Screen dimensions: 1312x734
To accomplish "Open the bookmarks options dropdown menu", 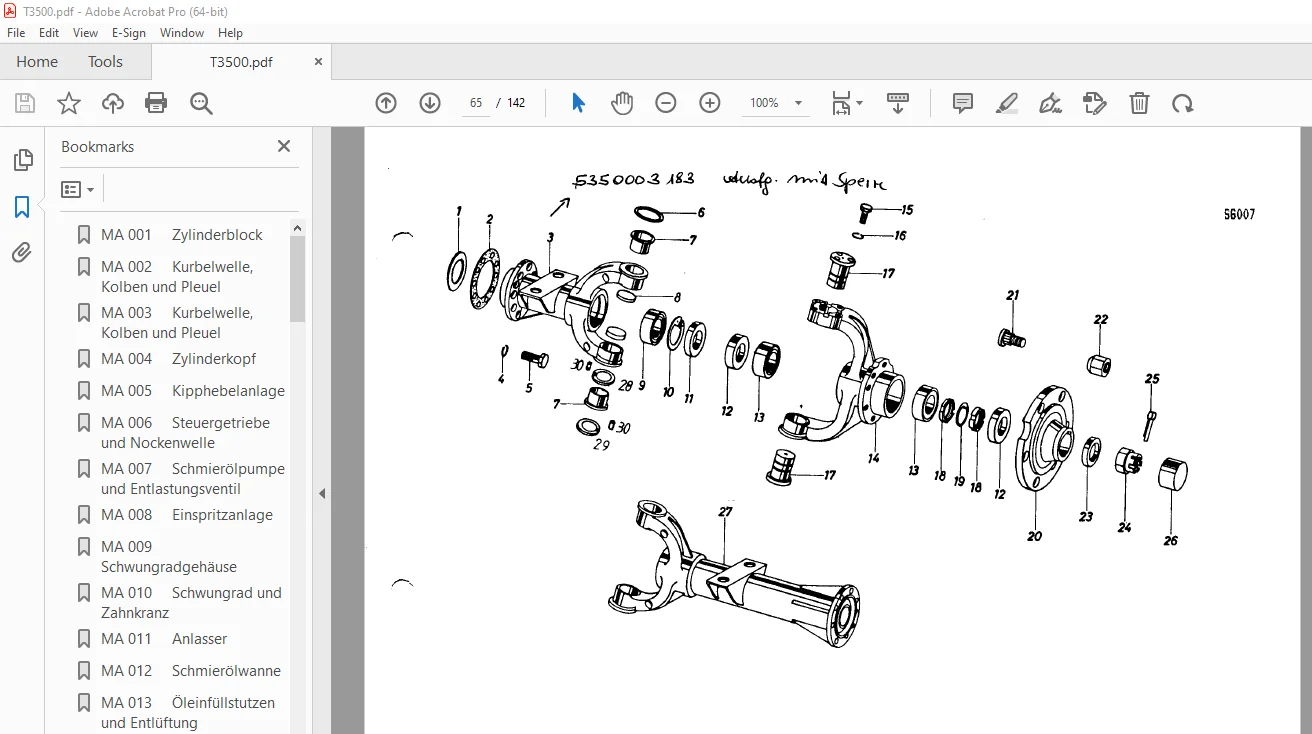I will pos(78,189).
